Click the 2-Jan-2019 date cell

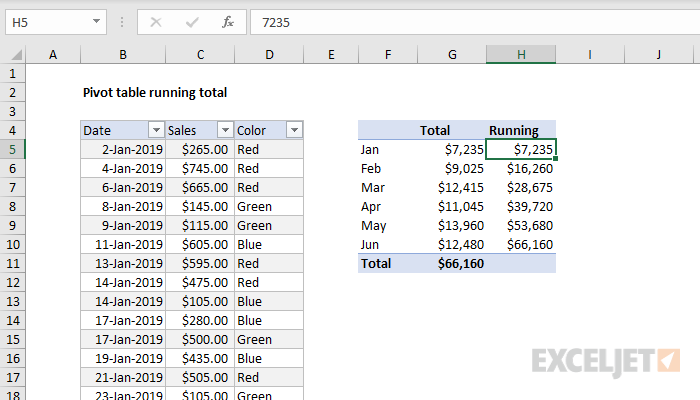[x=123, y=150]
